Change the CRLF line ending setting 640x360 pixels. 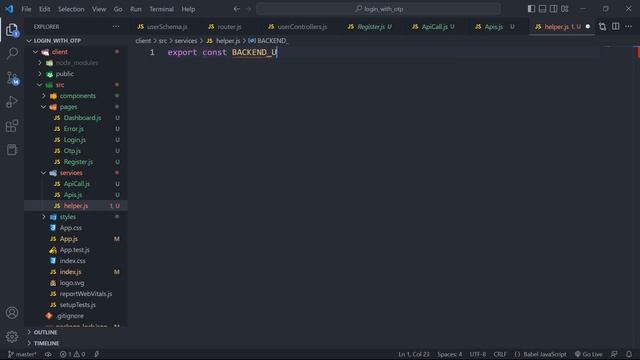pyautogui.click(x=500, y=354)
